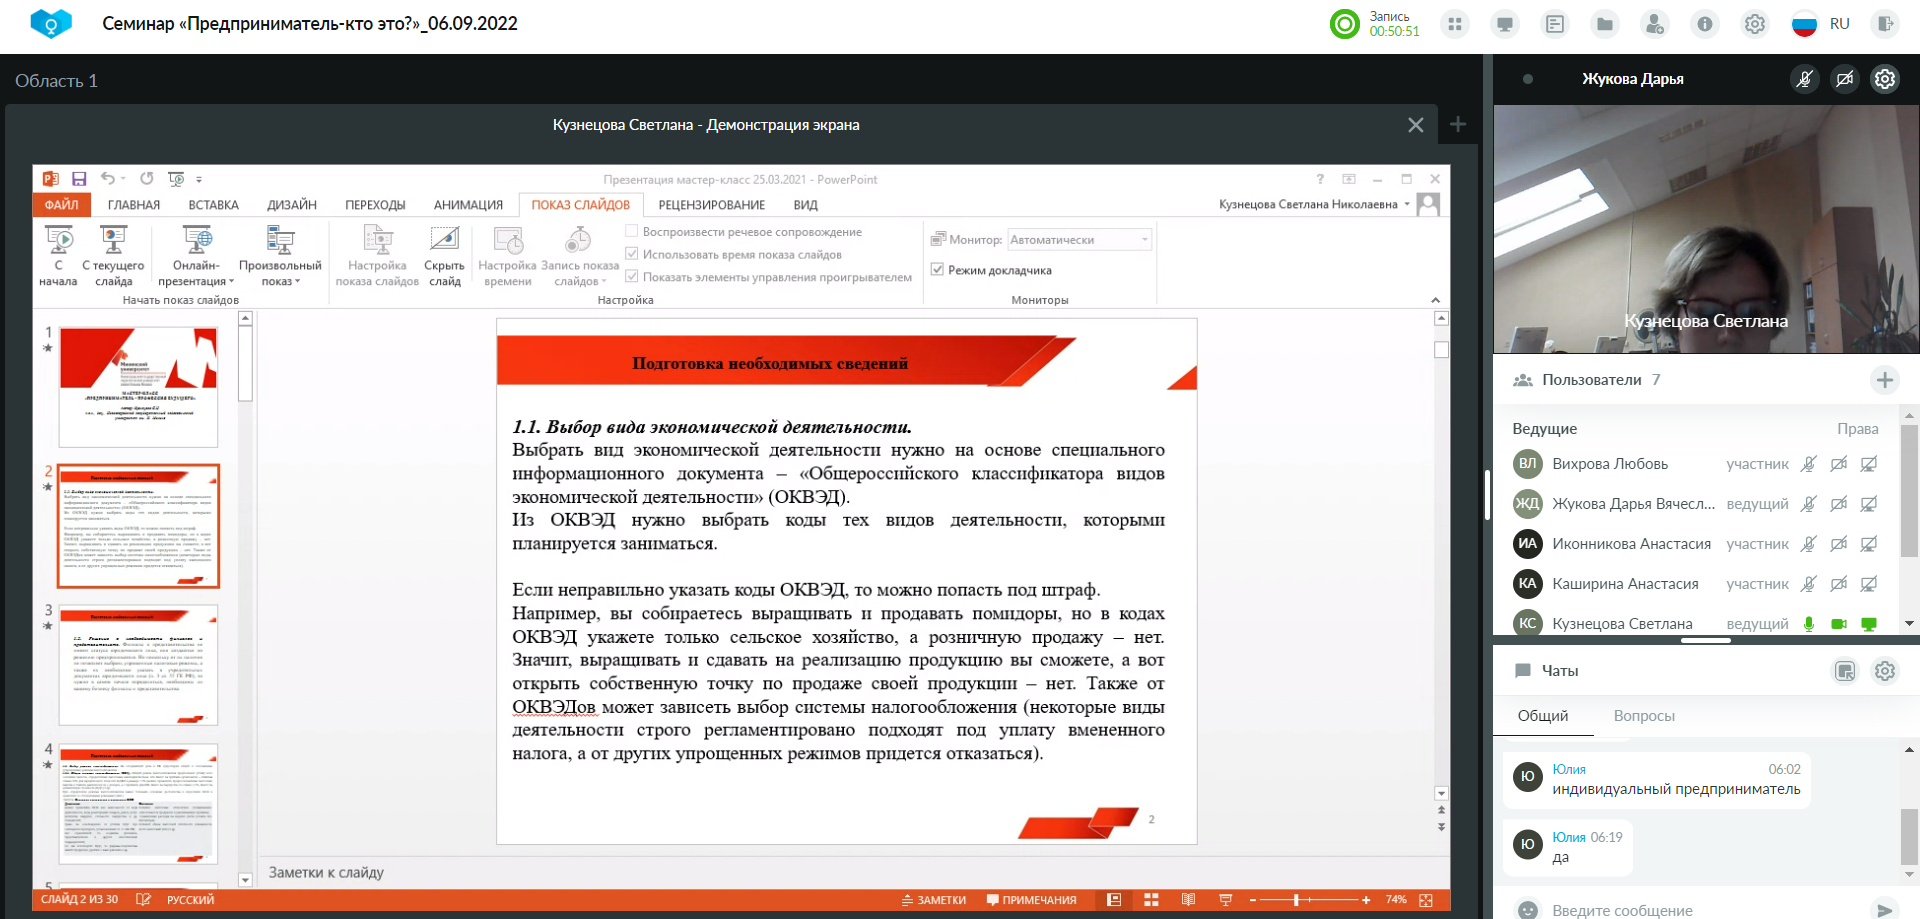Toggle microphone for Жукова Дарья video panel

[x=1805, y=79]
